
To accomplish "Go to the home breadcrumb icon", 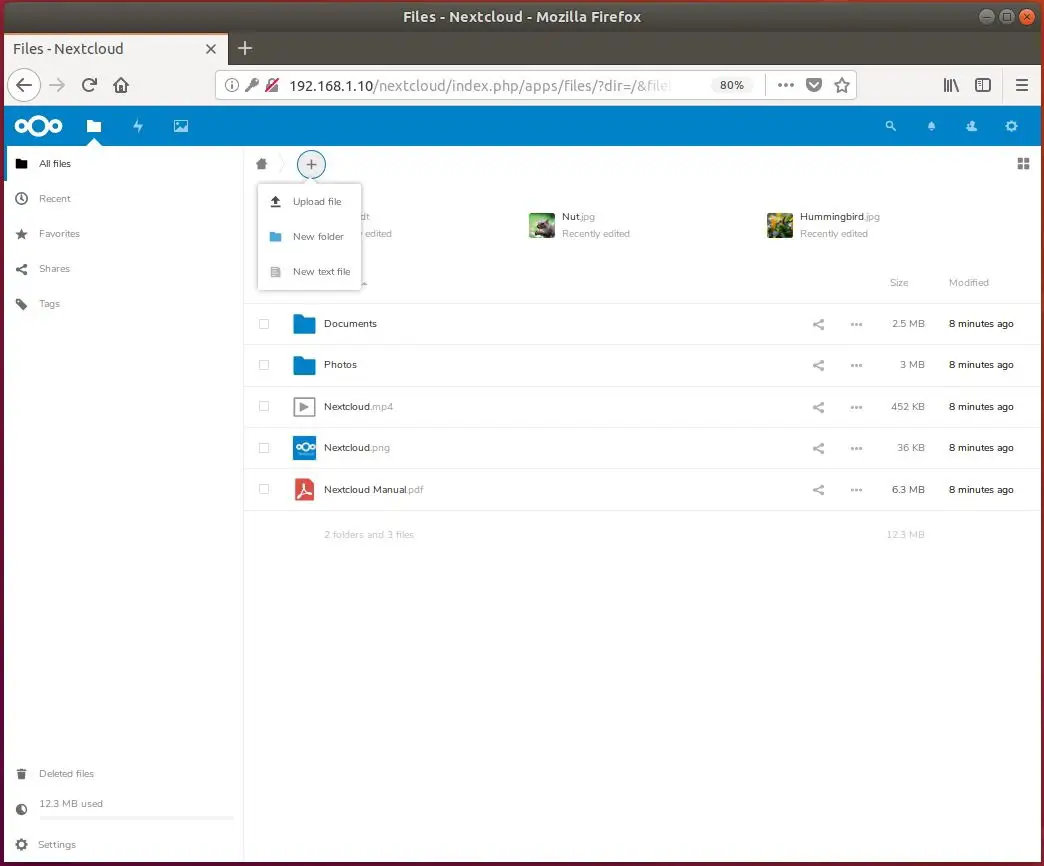I will pyautogui.click(x=262, y=164).
